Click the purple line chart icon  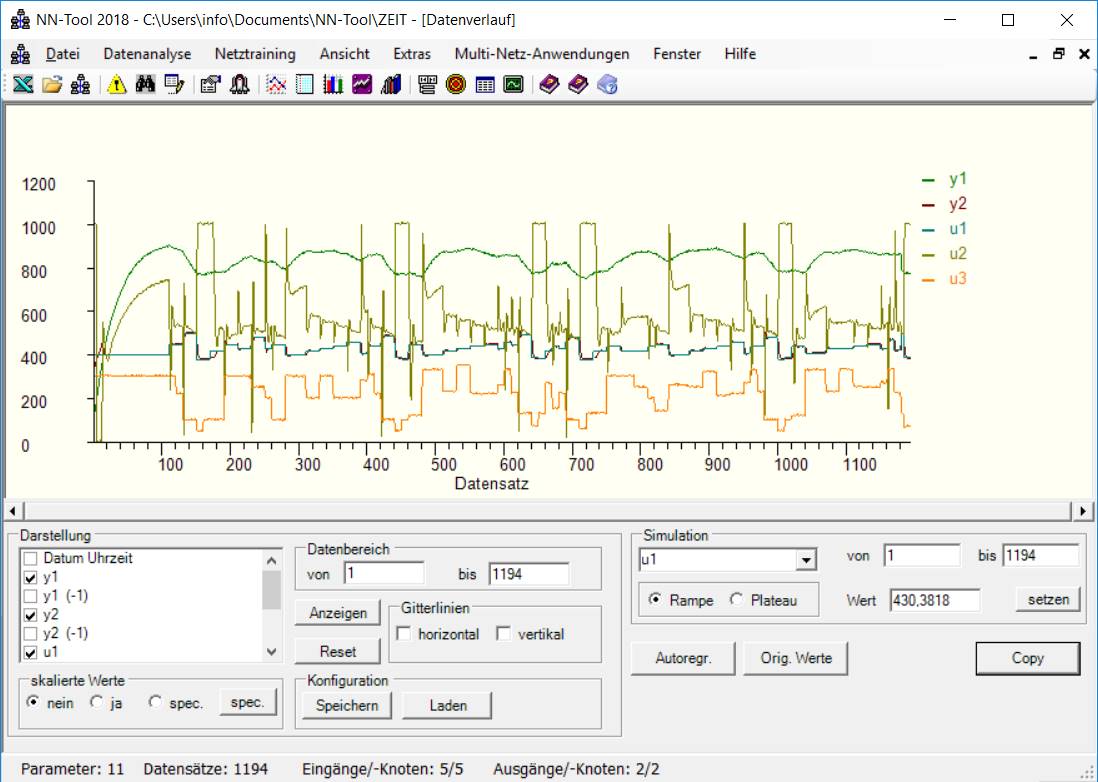[363, 85]
